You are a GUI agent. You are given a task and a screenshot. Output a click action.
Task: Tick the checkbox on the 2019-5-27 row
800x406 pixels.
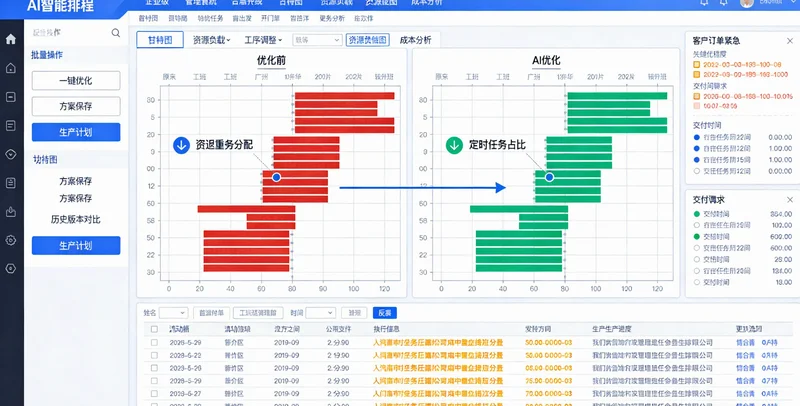[x=154, y=393]
